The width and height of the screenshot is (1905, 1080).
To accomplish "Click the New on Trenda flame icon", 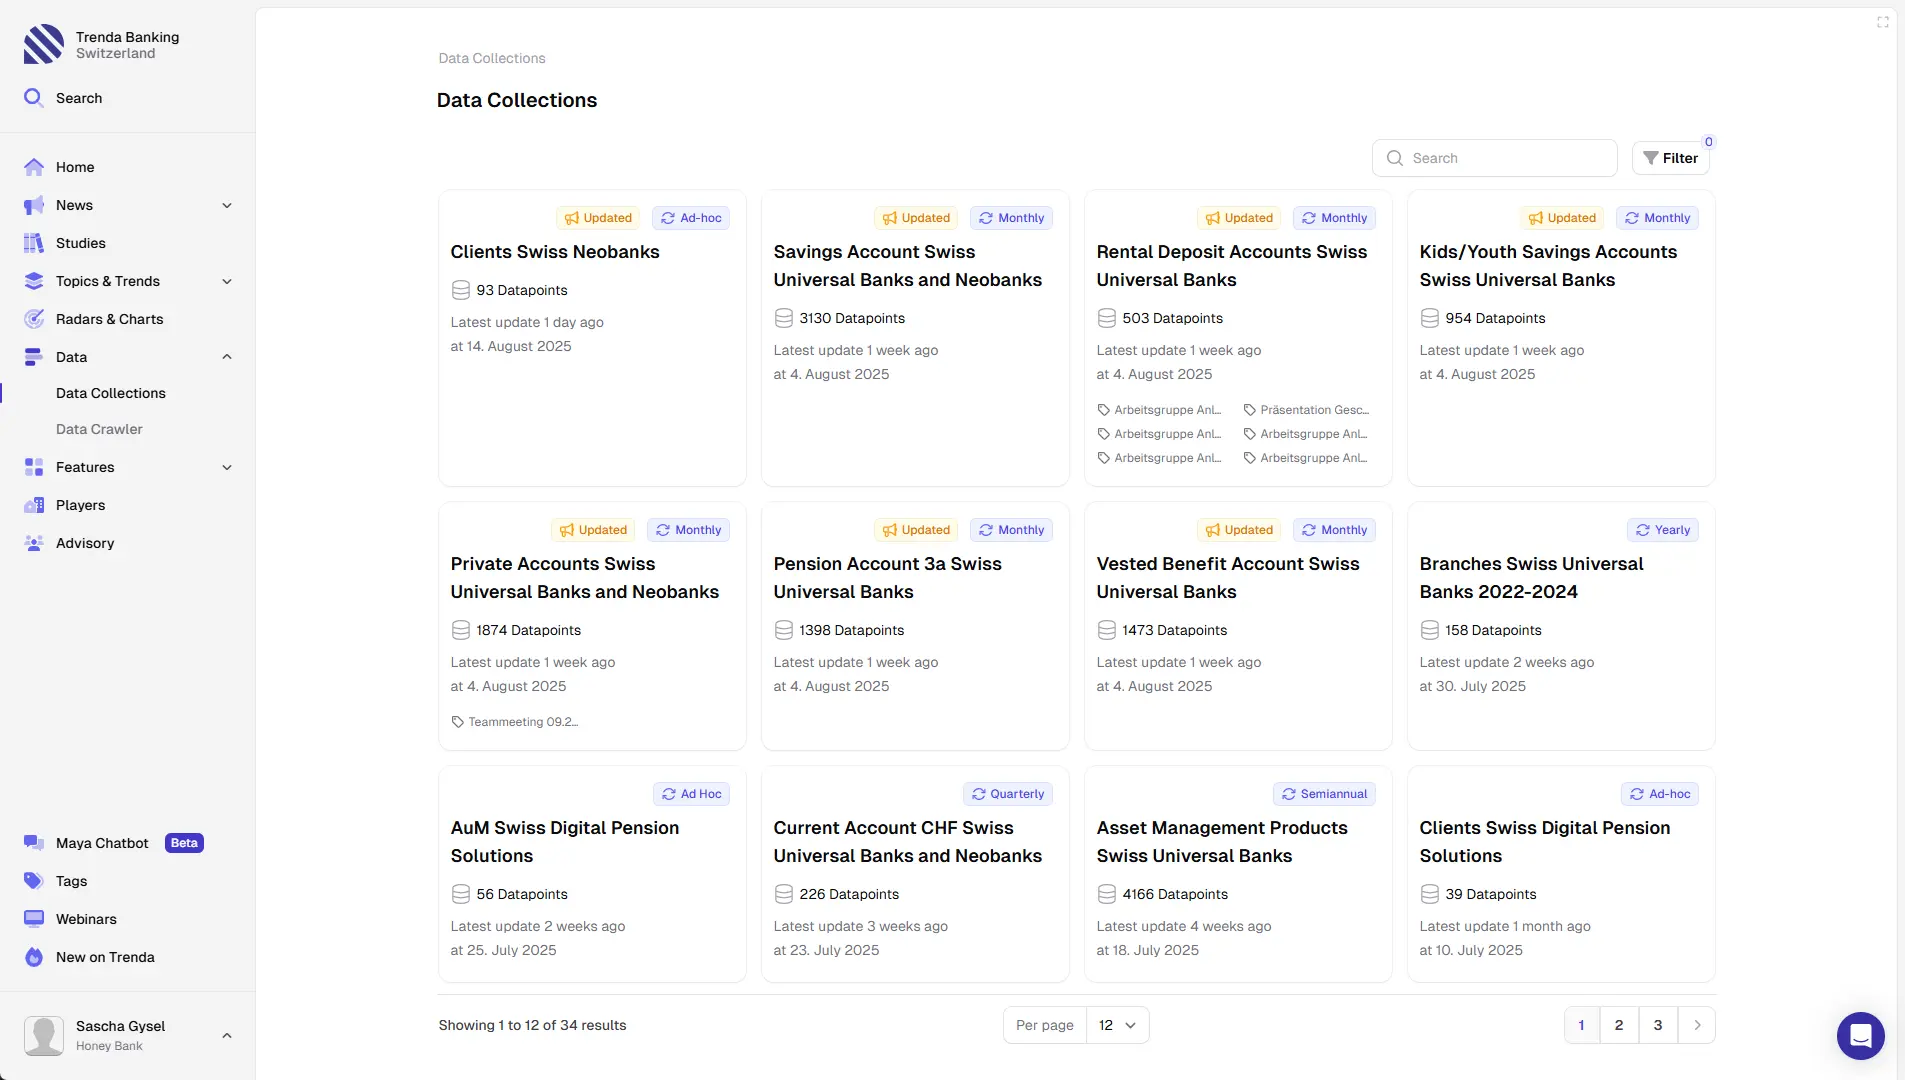I will click(34, 957).
